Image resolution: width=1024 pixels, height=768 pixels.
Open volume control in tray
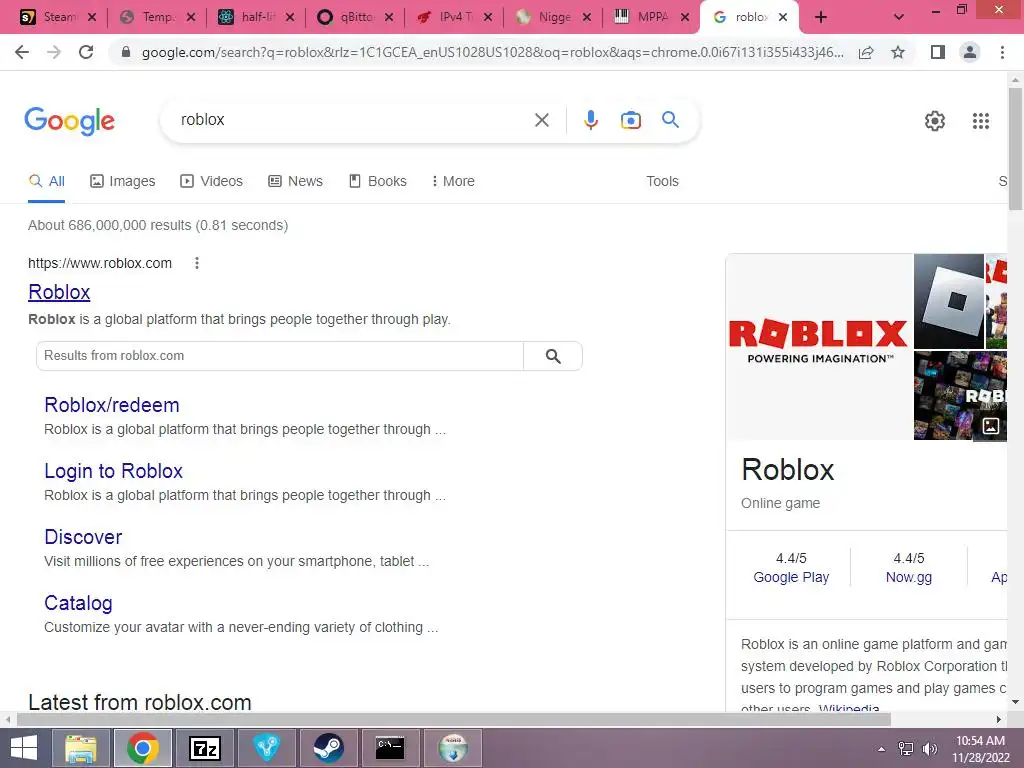(929, 749)
